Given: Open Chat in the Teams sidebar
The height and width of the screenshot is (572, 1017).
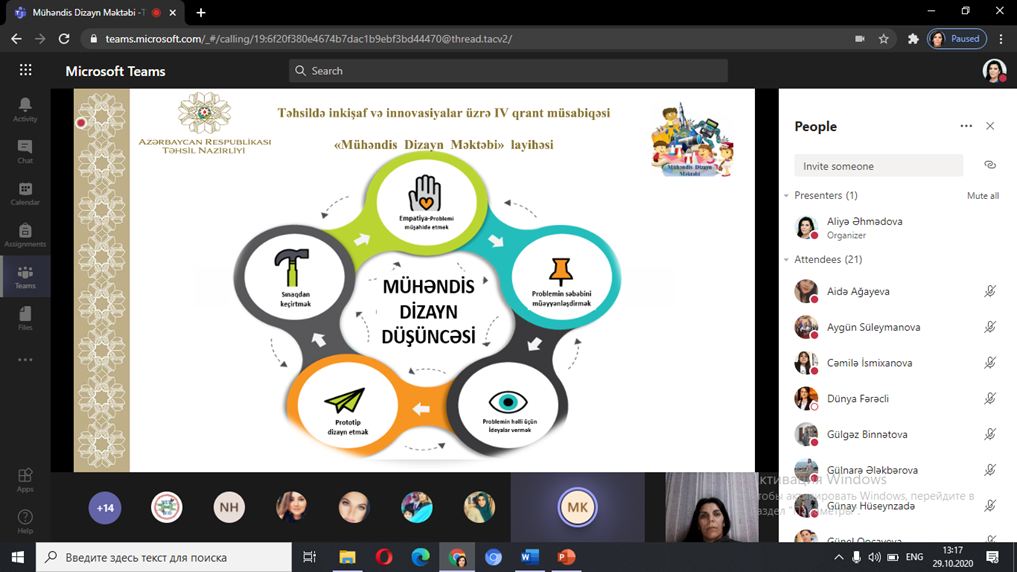Looking at the screenshot, I should (25, 152).
